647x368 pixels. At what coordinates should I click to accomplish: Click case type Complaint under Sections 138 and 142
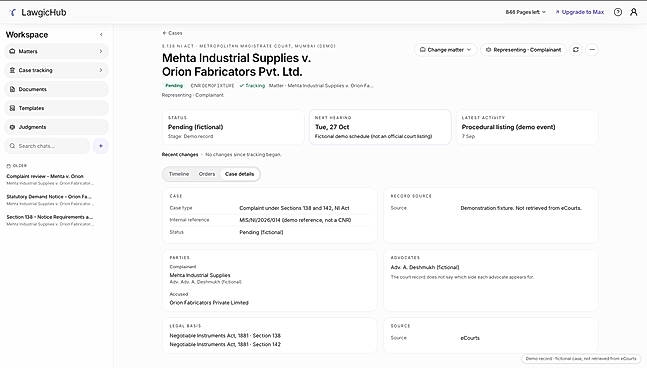pyautogui.click(x=294, y=208)
